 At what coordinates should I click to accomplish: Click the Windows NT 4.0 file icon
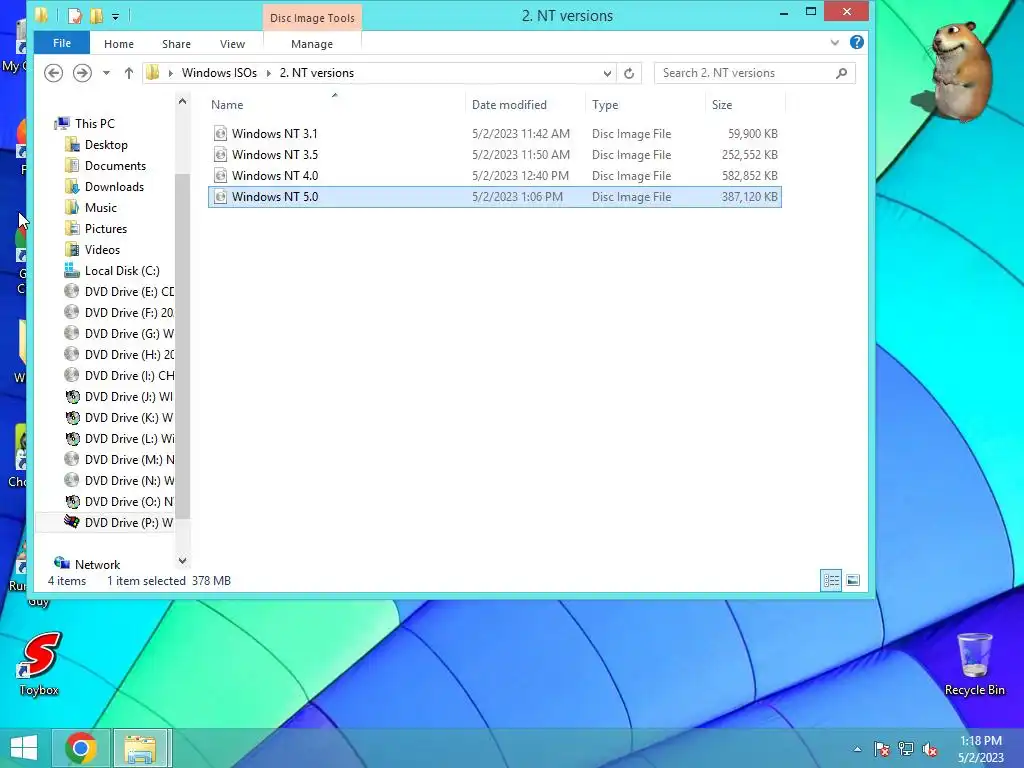pos(221,176)
